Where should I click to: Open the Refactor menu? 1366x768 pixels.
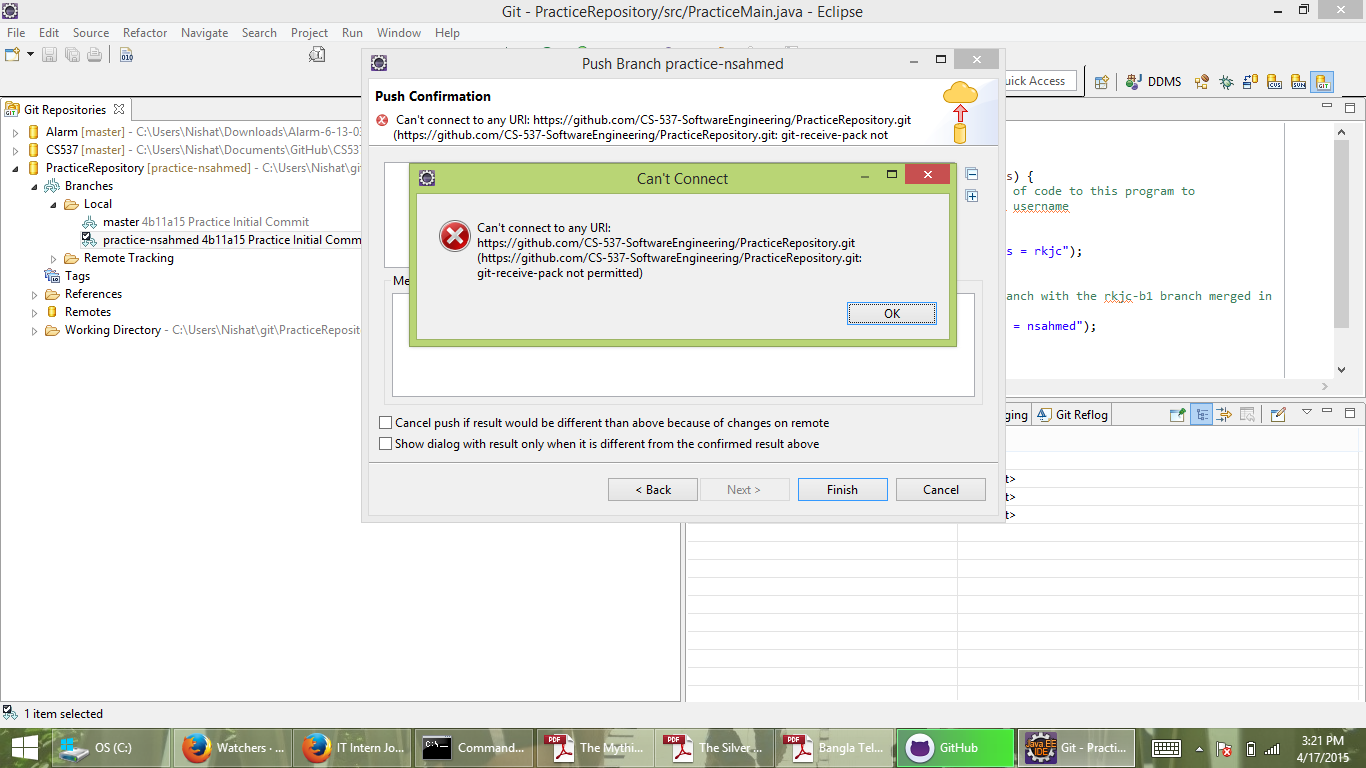[x=145, y=33]
